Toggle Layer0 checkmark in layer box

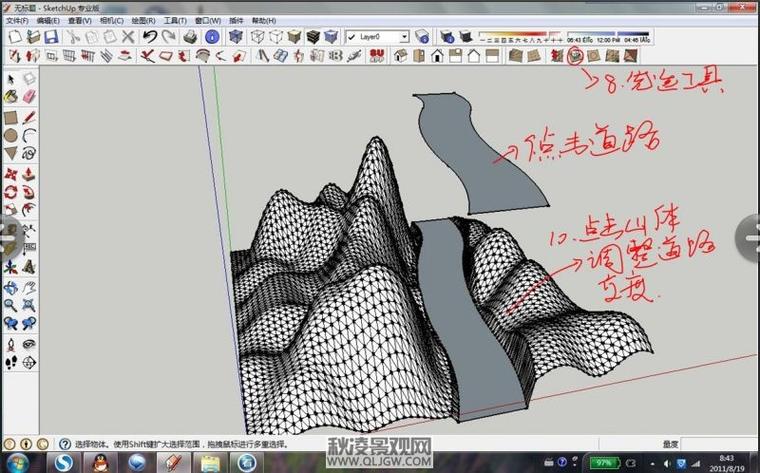[353, 37]
